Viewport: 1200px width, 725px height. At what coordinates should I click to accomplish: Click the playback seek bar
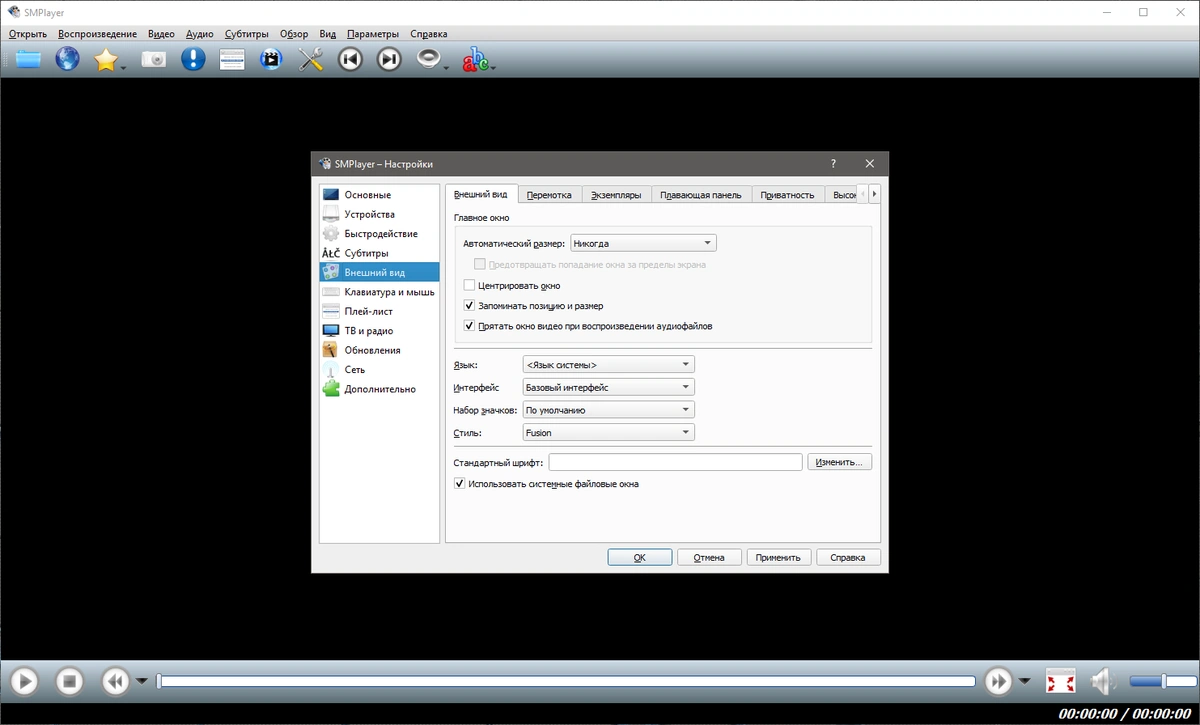pyautogui.click(x=566, y=682)
